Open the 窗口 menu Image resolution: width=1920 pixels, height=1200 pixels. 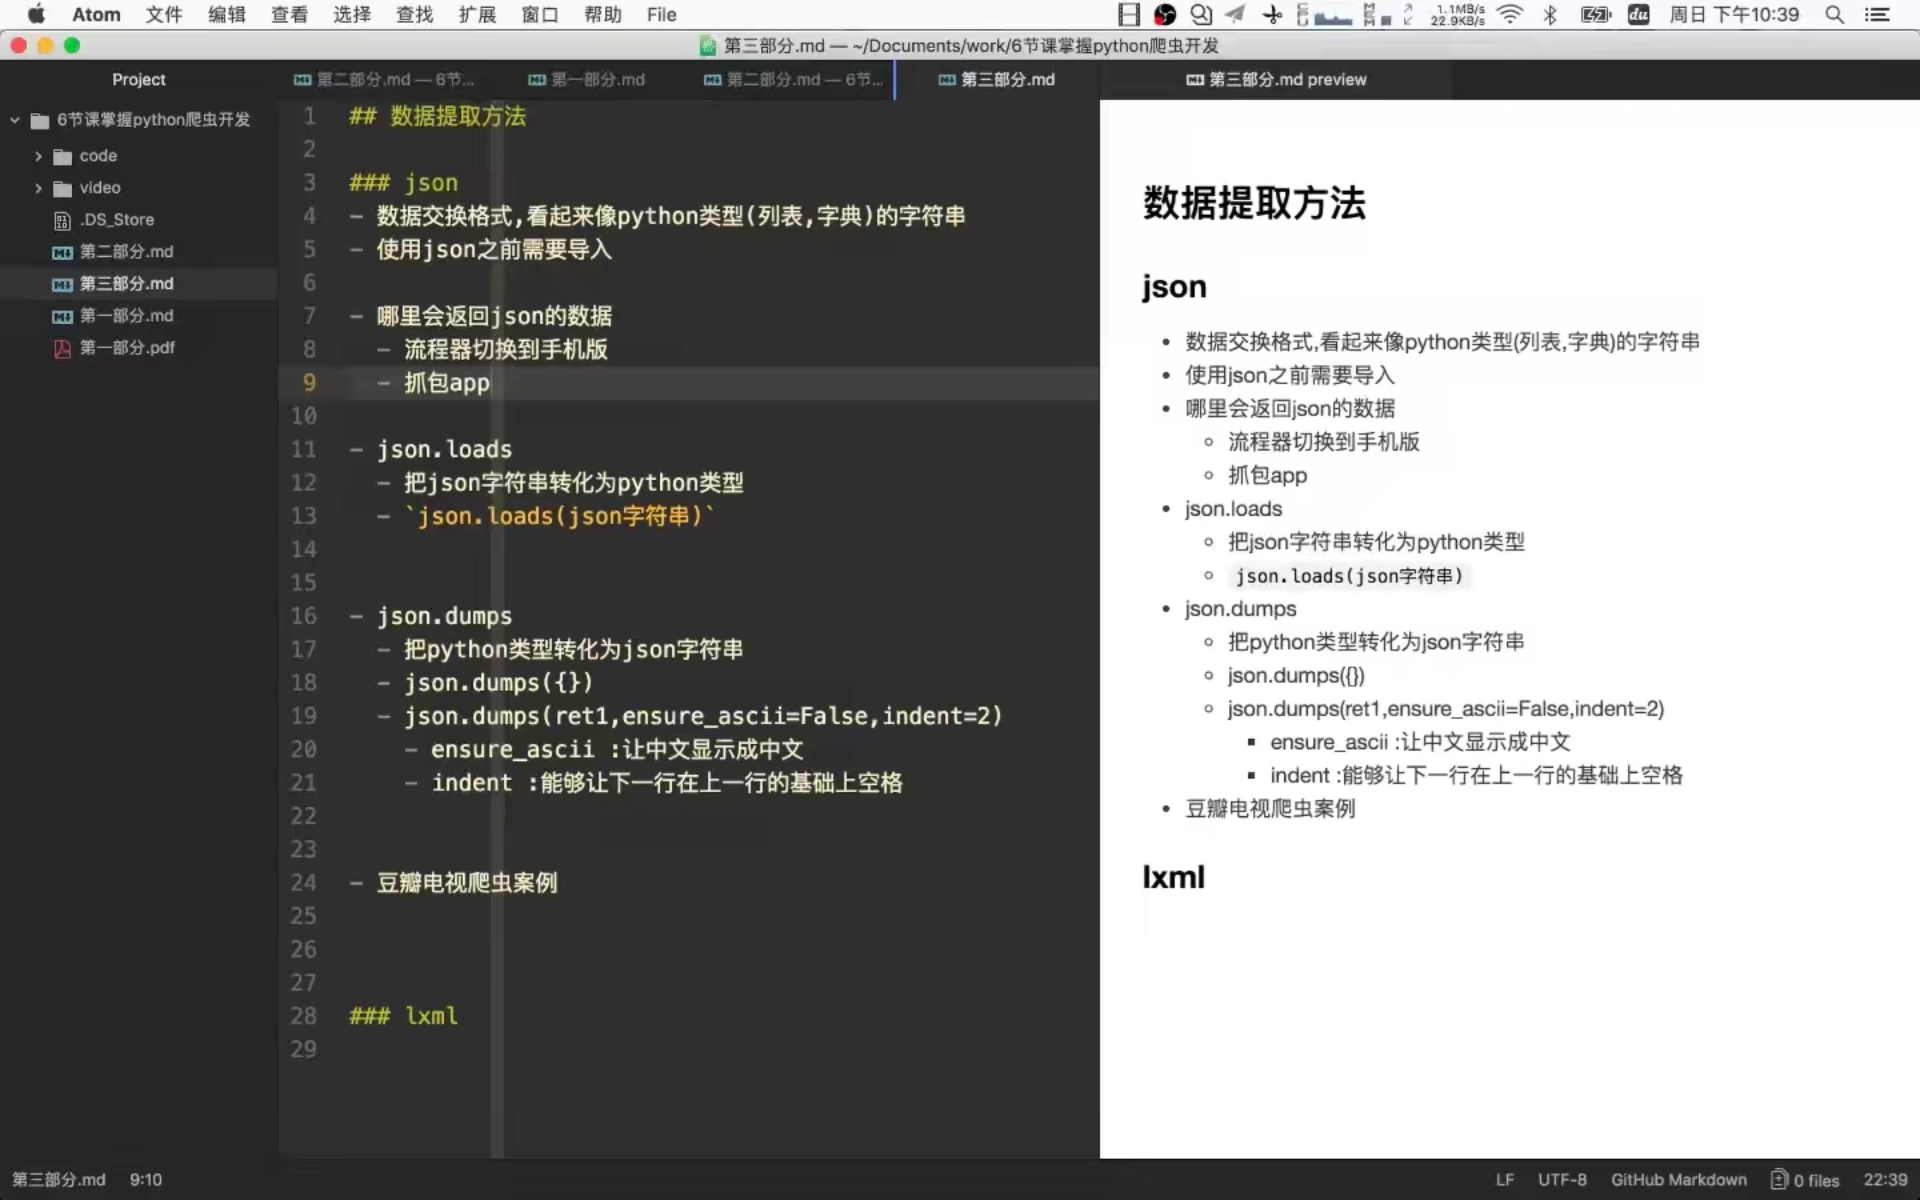point(539,15)
